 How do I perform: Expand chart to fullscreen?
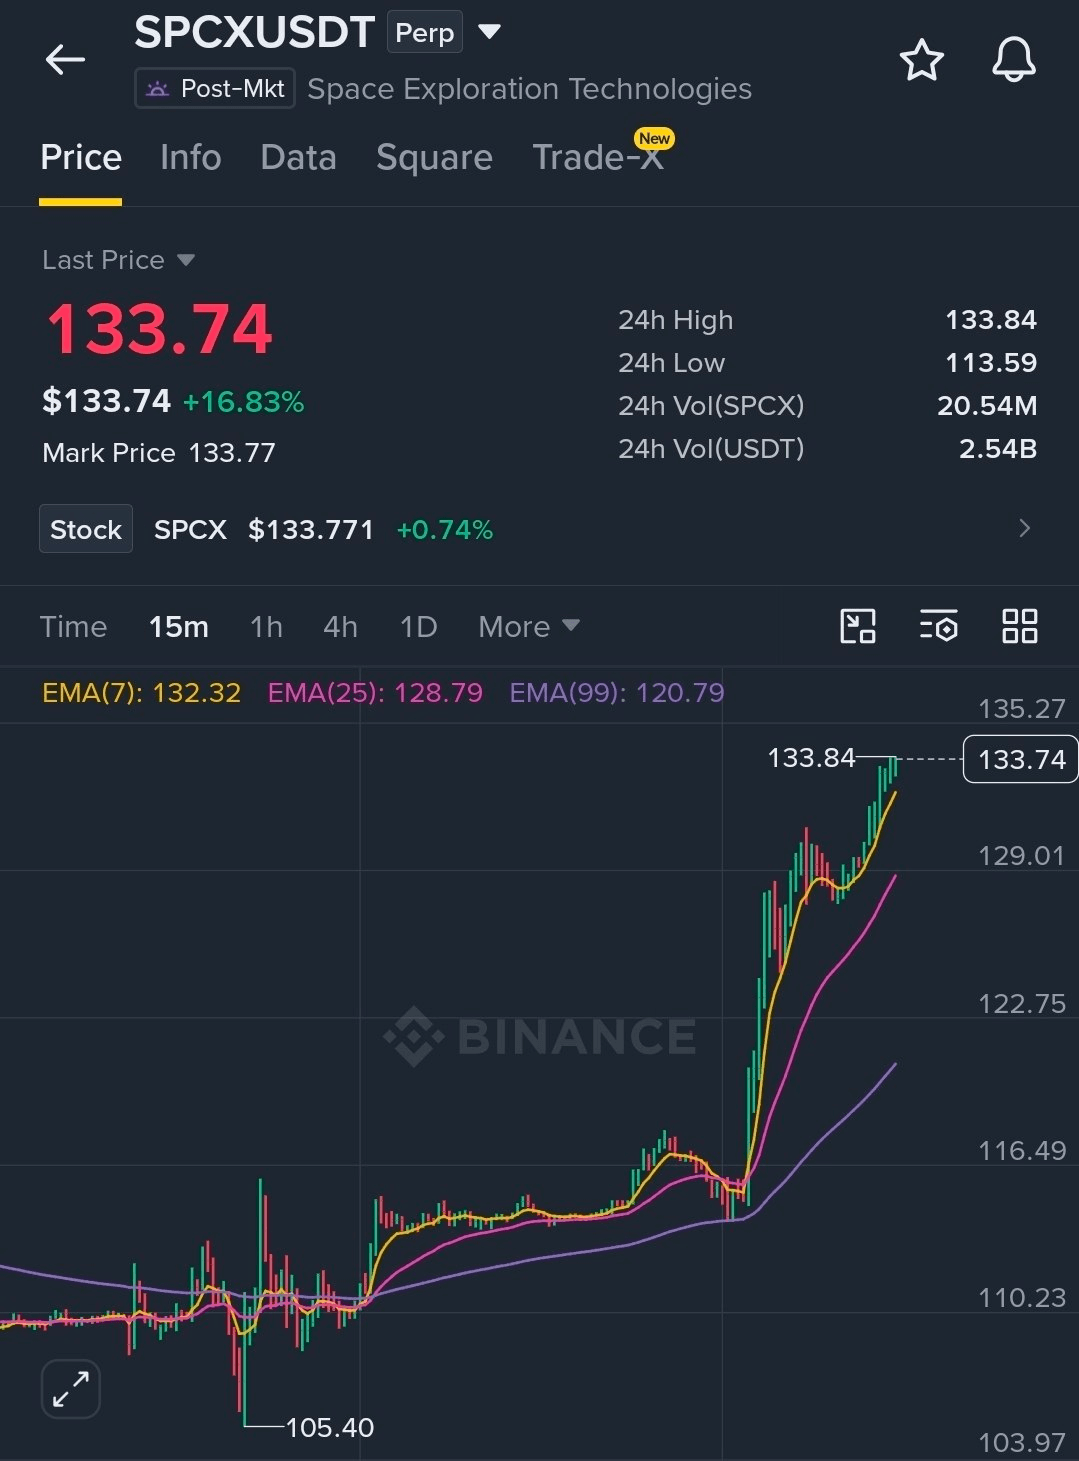tap(71, 1389)
